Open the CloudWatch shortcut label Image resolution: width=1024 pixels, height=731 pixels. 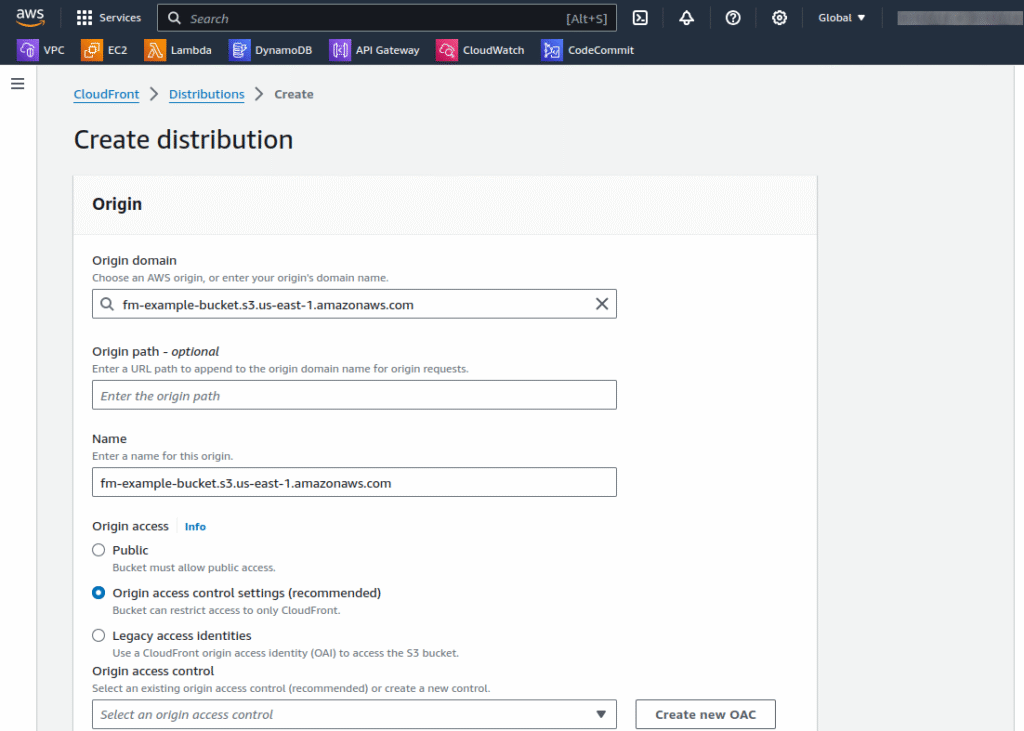[494, 50]
